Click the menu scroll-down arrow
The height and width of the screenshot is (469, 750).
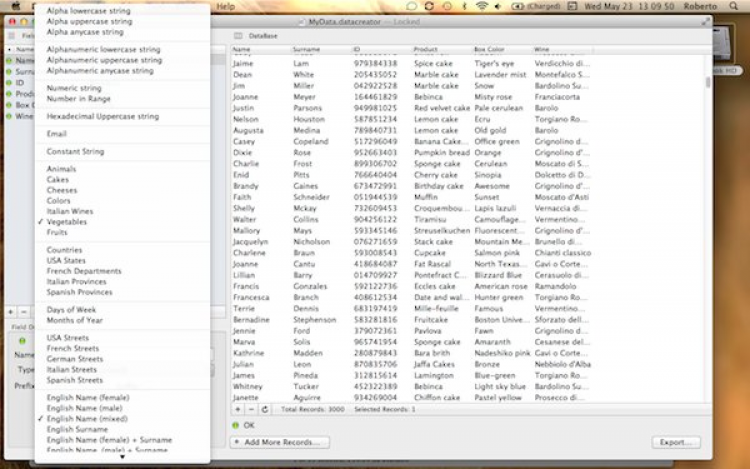(x=122, y=457)
